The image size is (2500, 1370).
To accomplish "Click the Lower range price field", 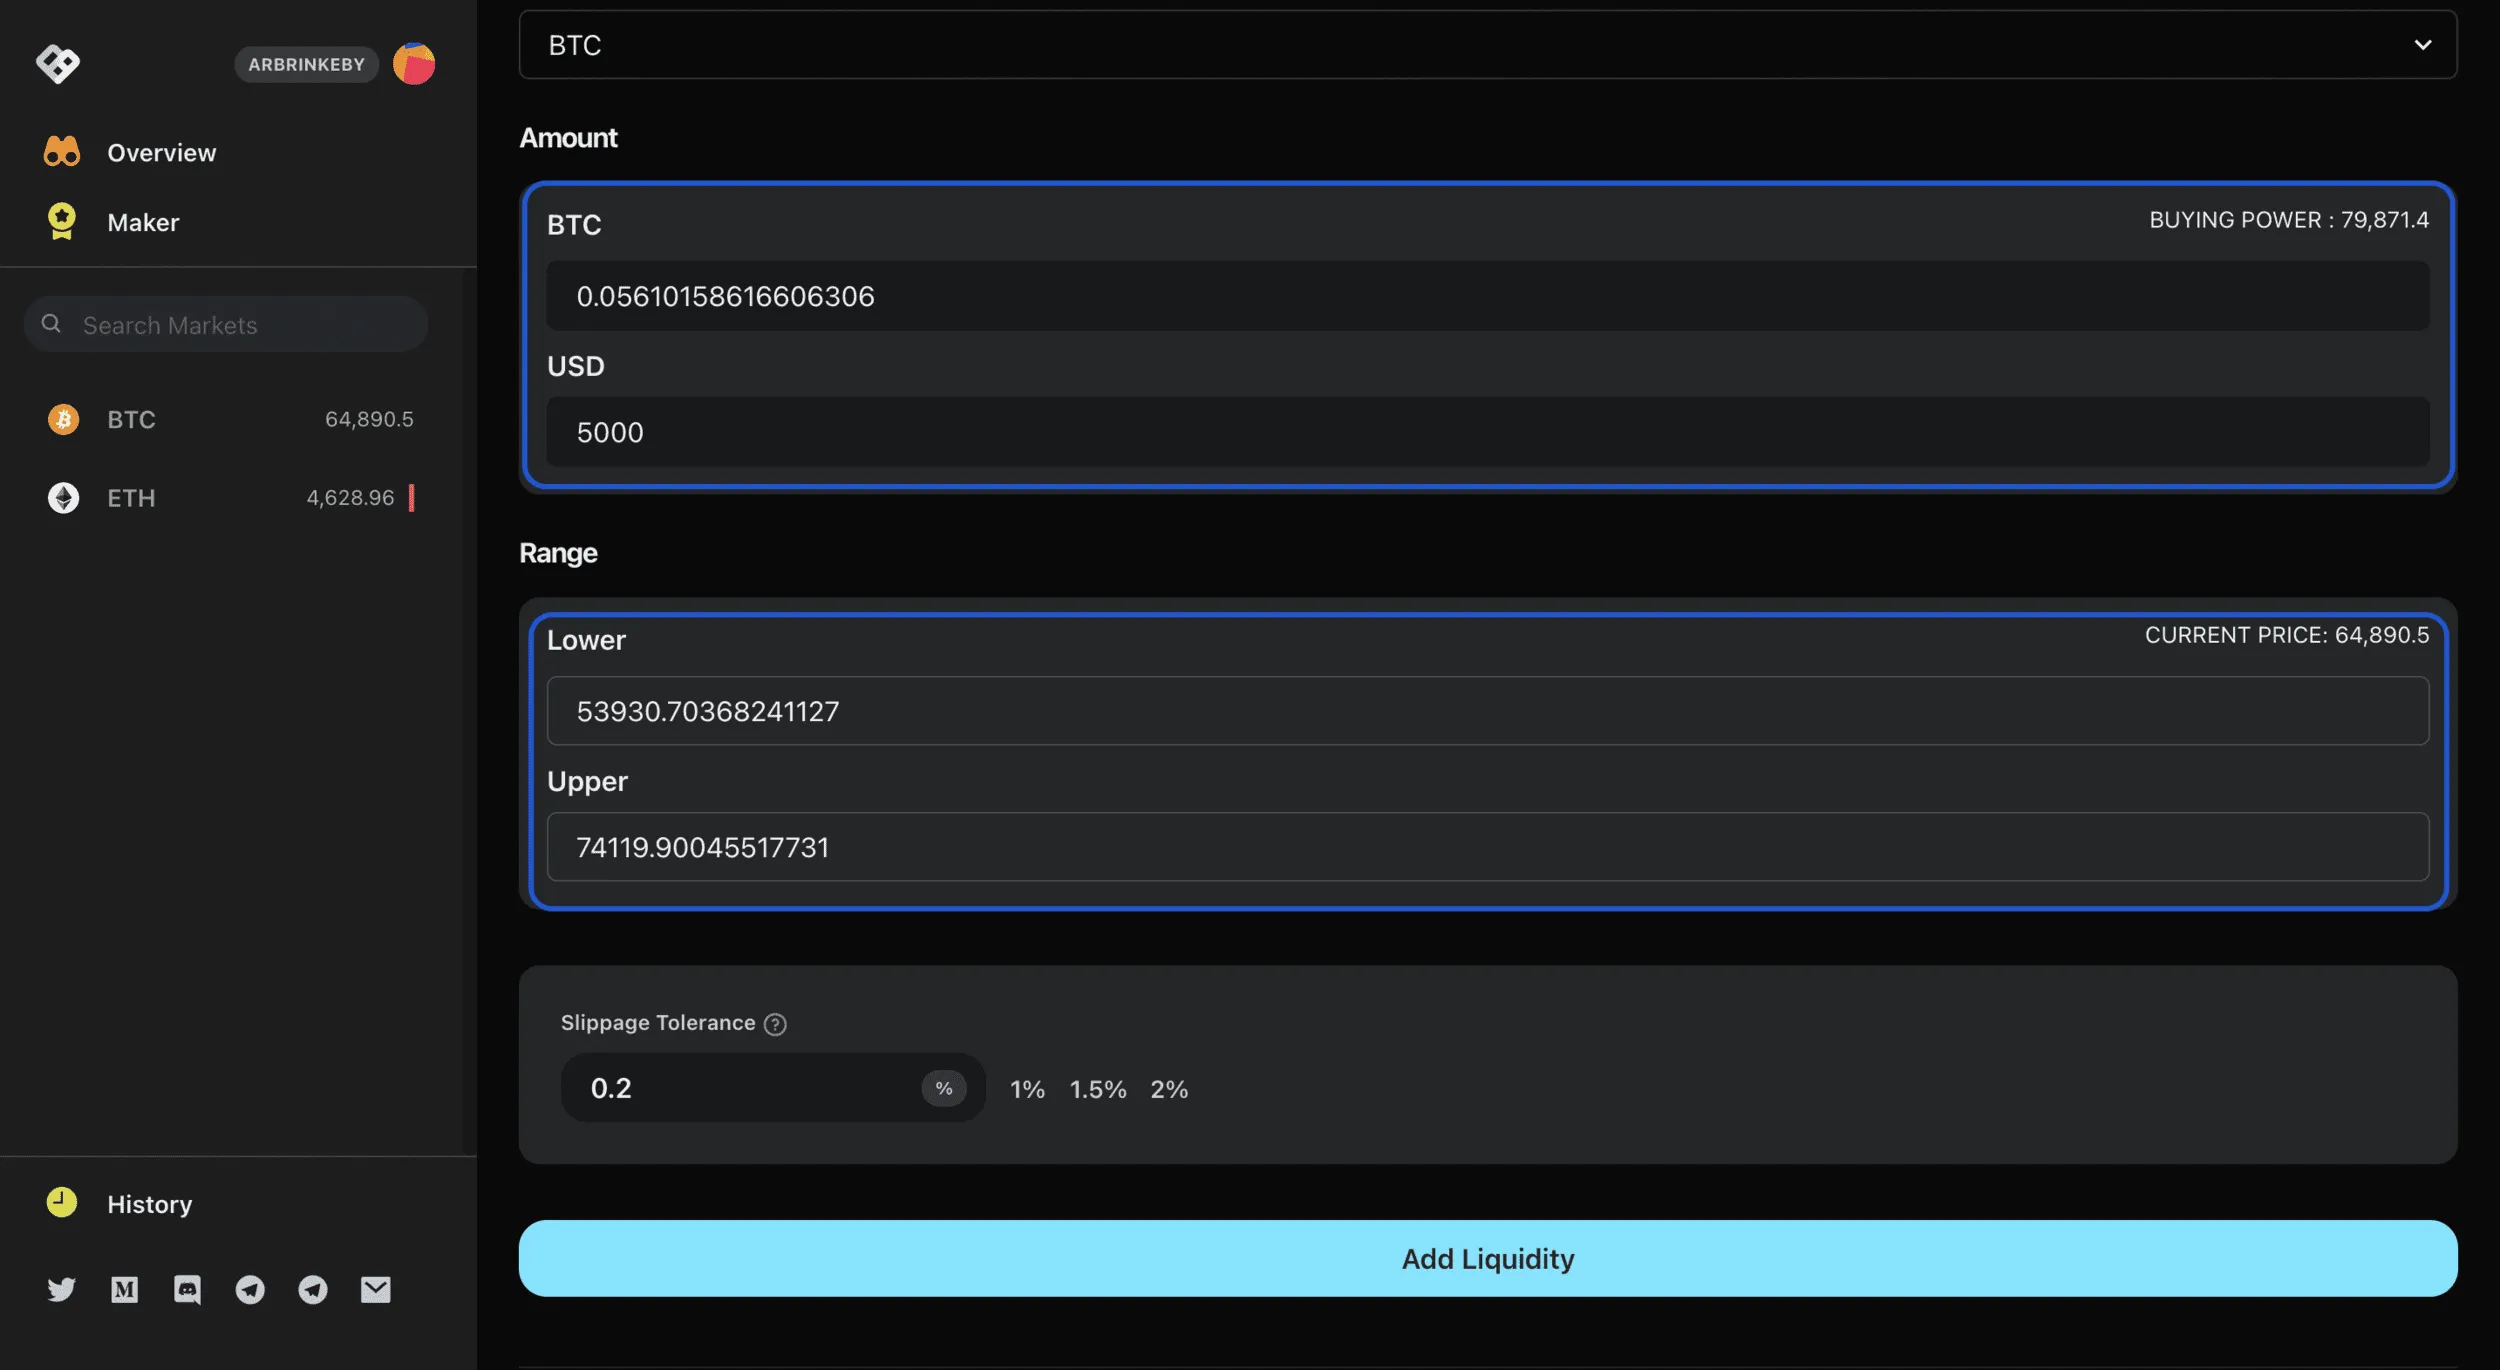I will point(1488,711).
